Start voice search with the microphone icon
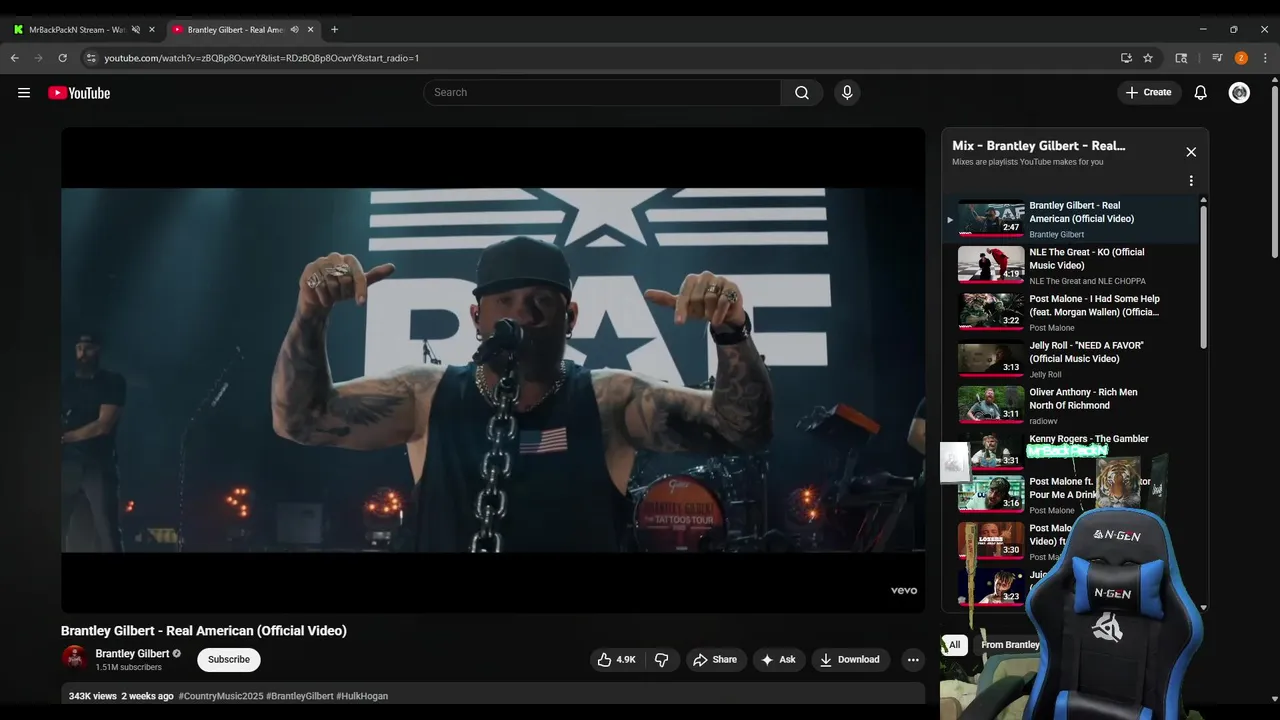The height and width of the screenshot is (720, 1280). coord(847,93)
